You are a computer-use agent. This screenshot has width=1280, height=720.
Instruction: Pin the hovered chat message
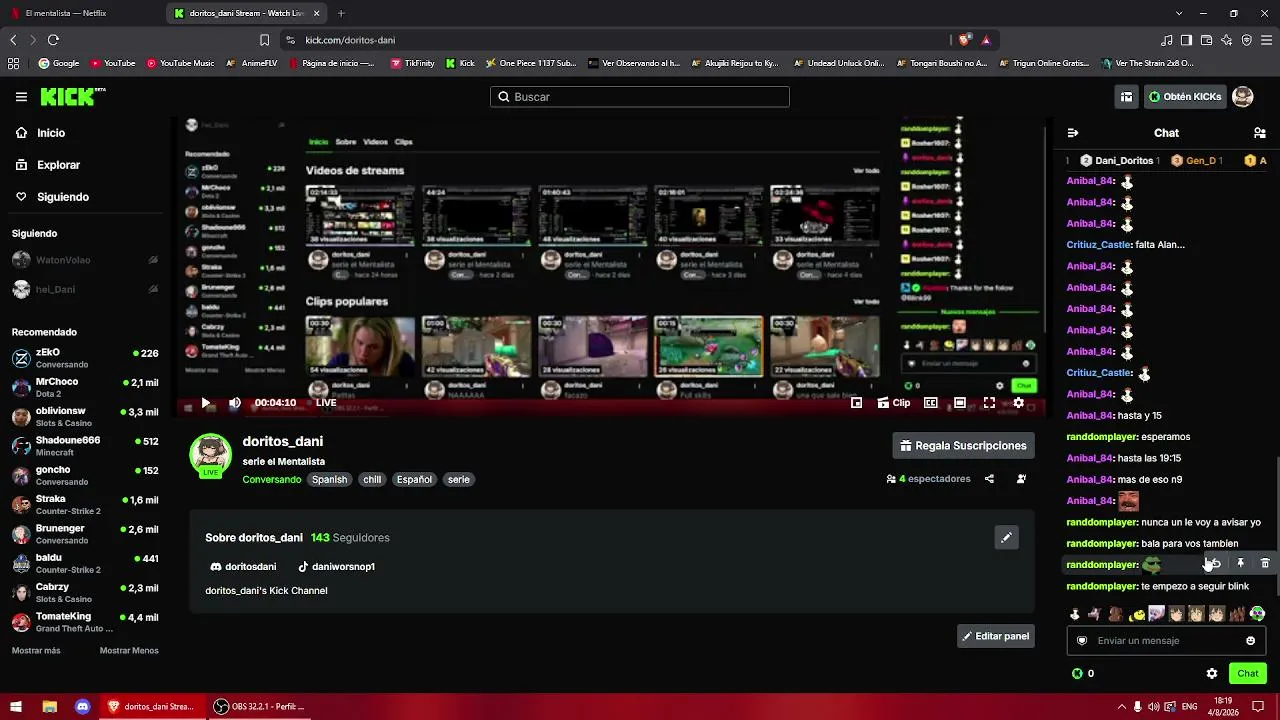point(1240,564)
